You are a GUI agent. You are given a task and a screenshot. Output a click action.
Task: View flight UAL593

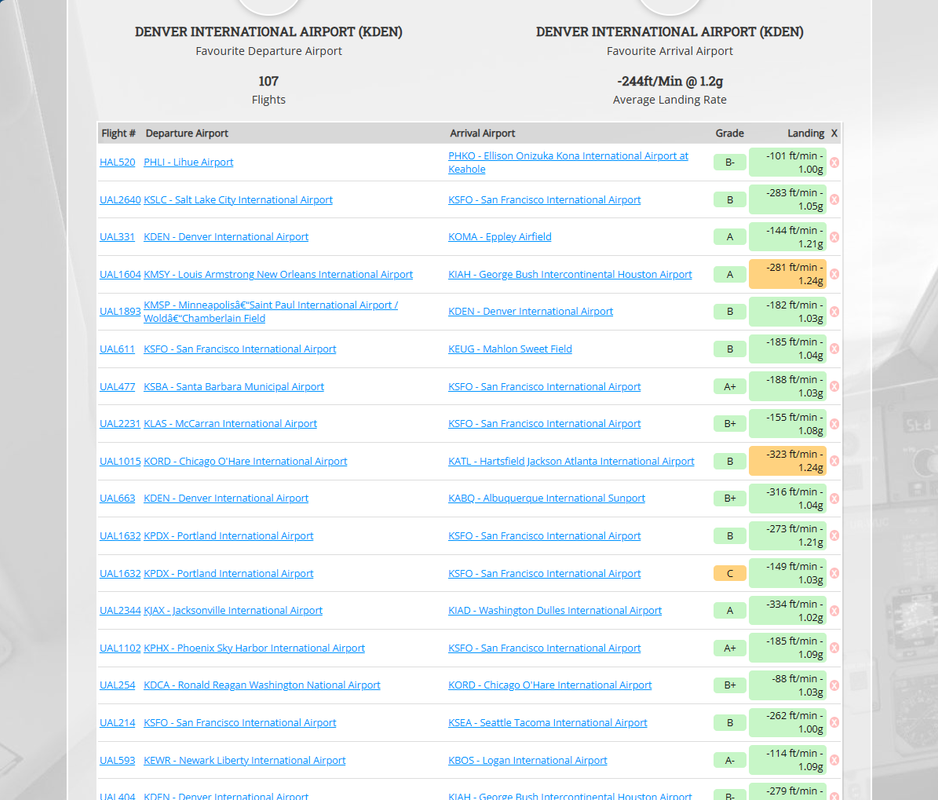117,761
